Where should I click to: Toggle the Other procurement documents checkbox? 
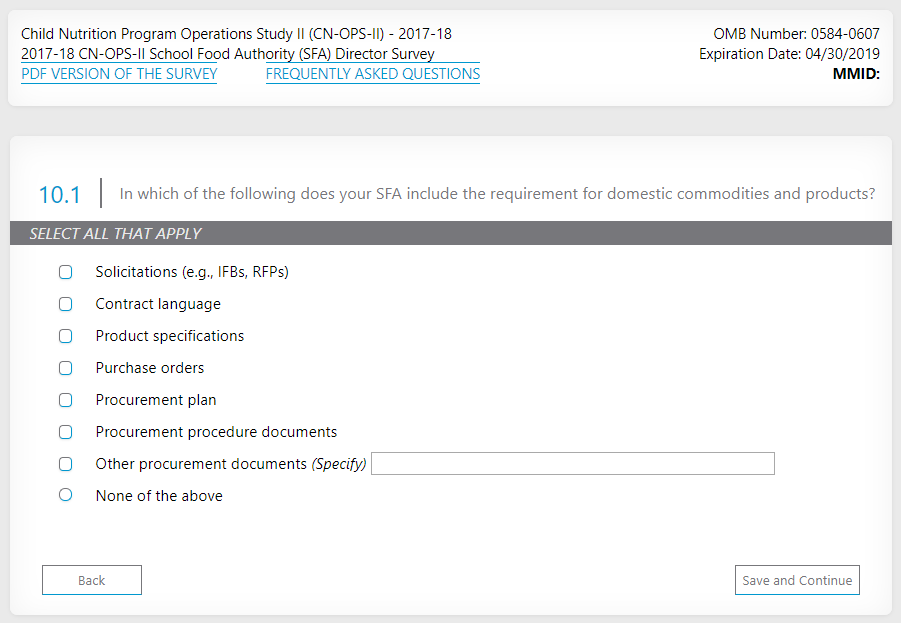pos(66,464)
